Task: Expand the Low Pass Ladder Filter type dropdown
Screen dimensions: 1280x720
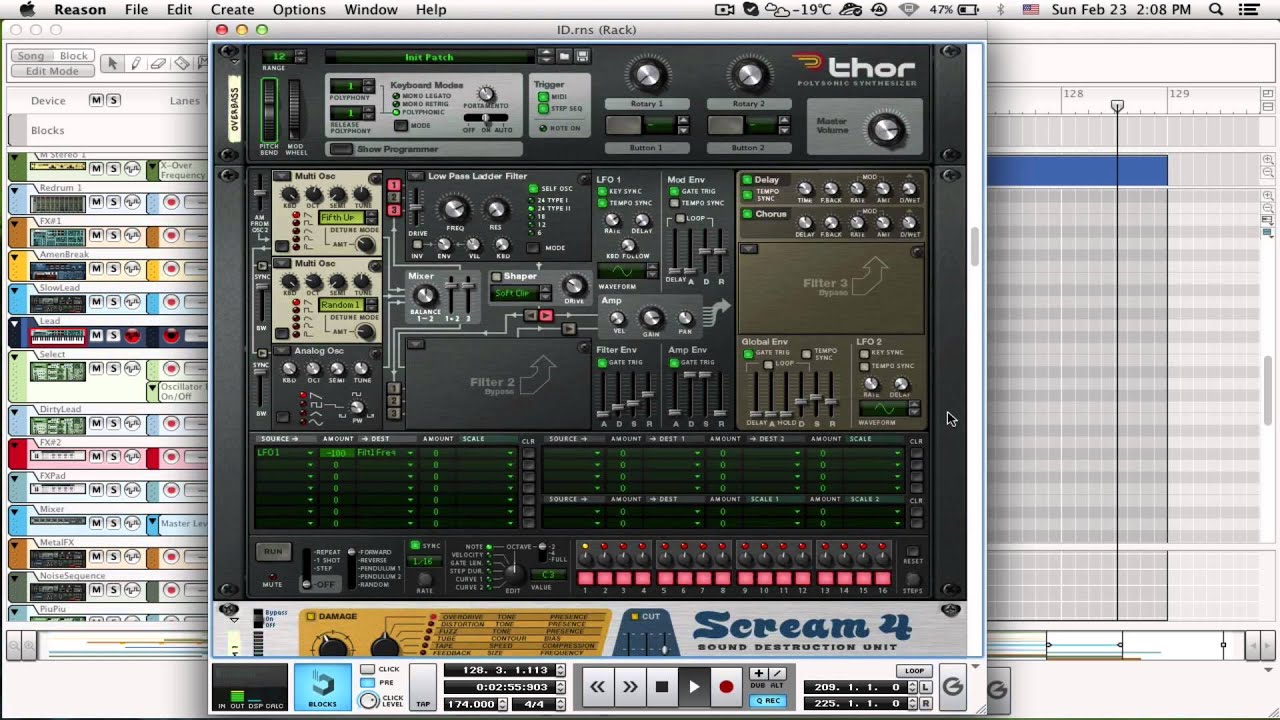Action: (418, 176)
